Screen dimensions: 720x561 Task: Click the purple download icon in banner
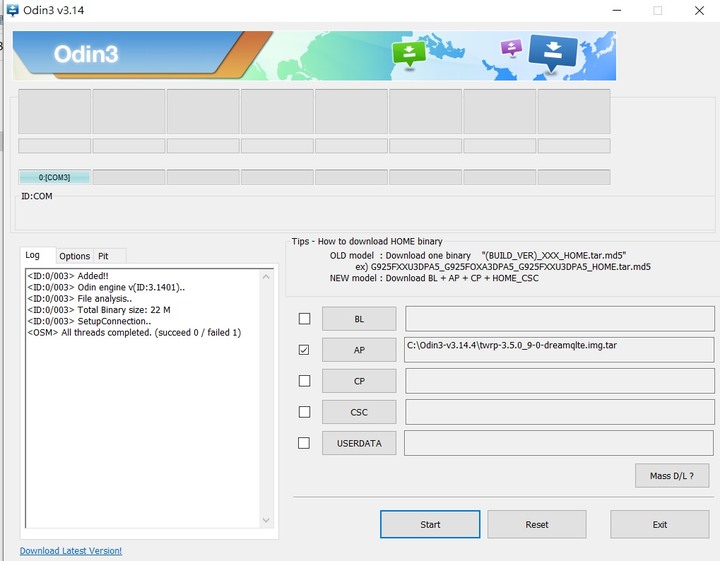pos(512,47)
